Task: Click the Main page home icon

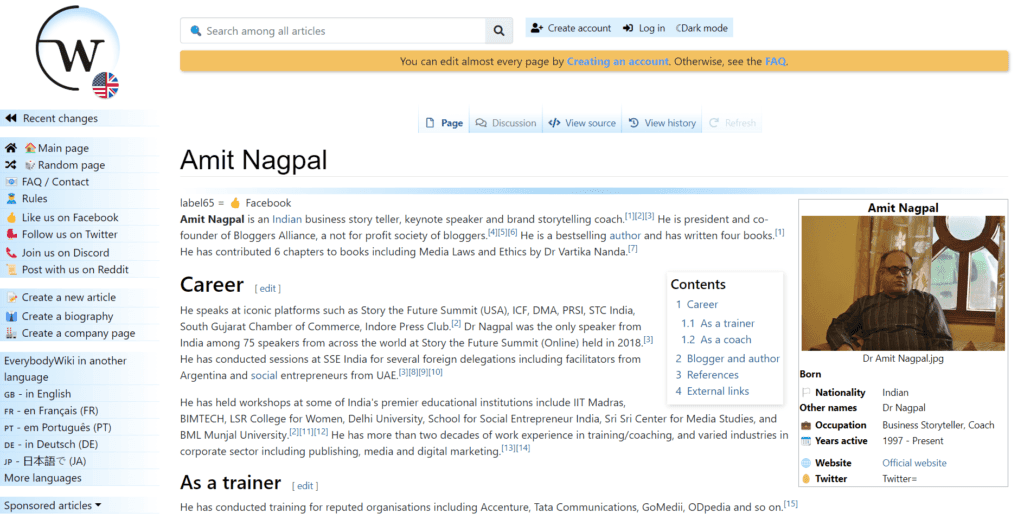Action: (x=10, y=148)
